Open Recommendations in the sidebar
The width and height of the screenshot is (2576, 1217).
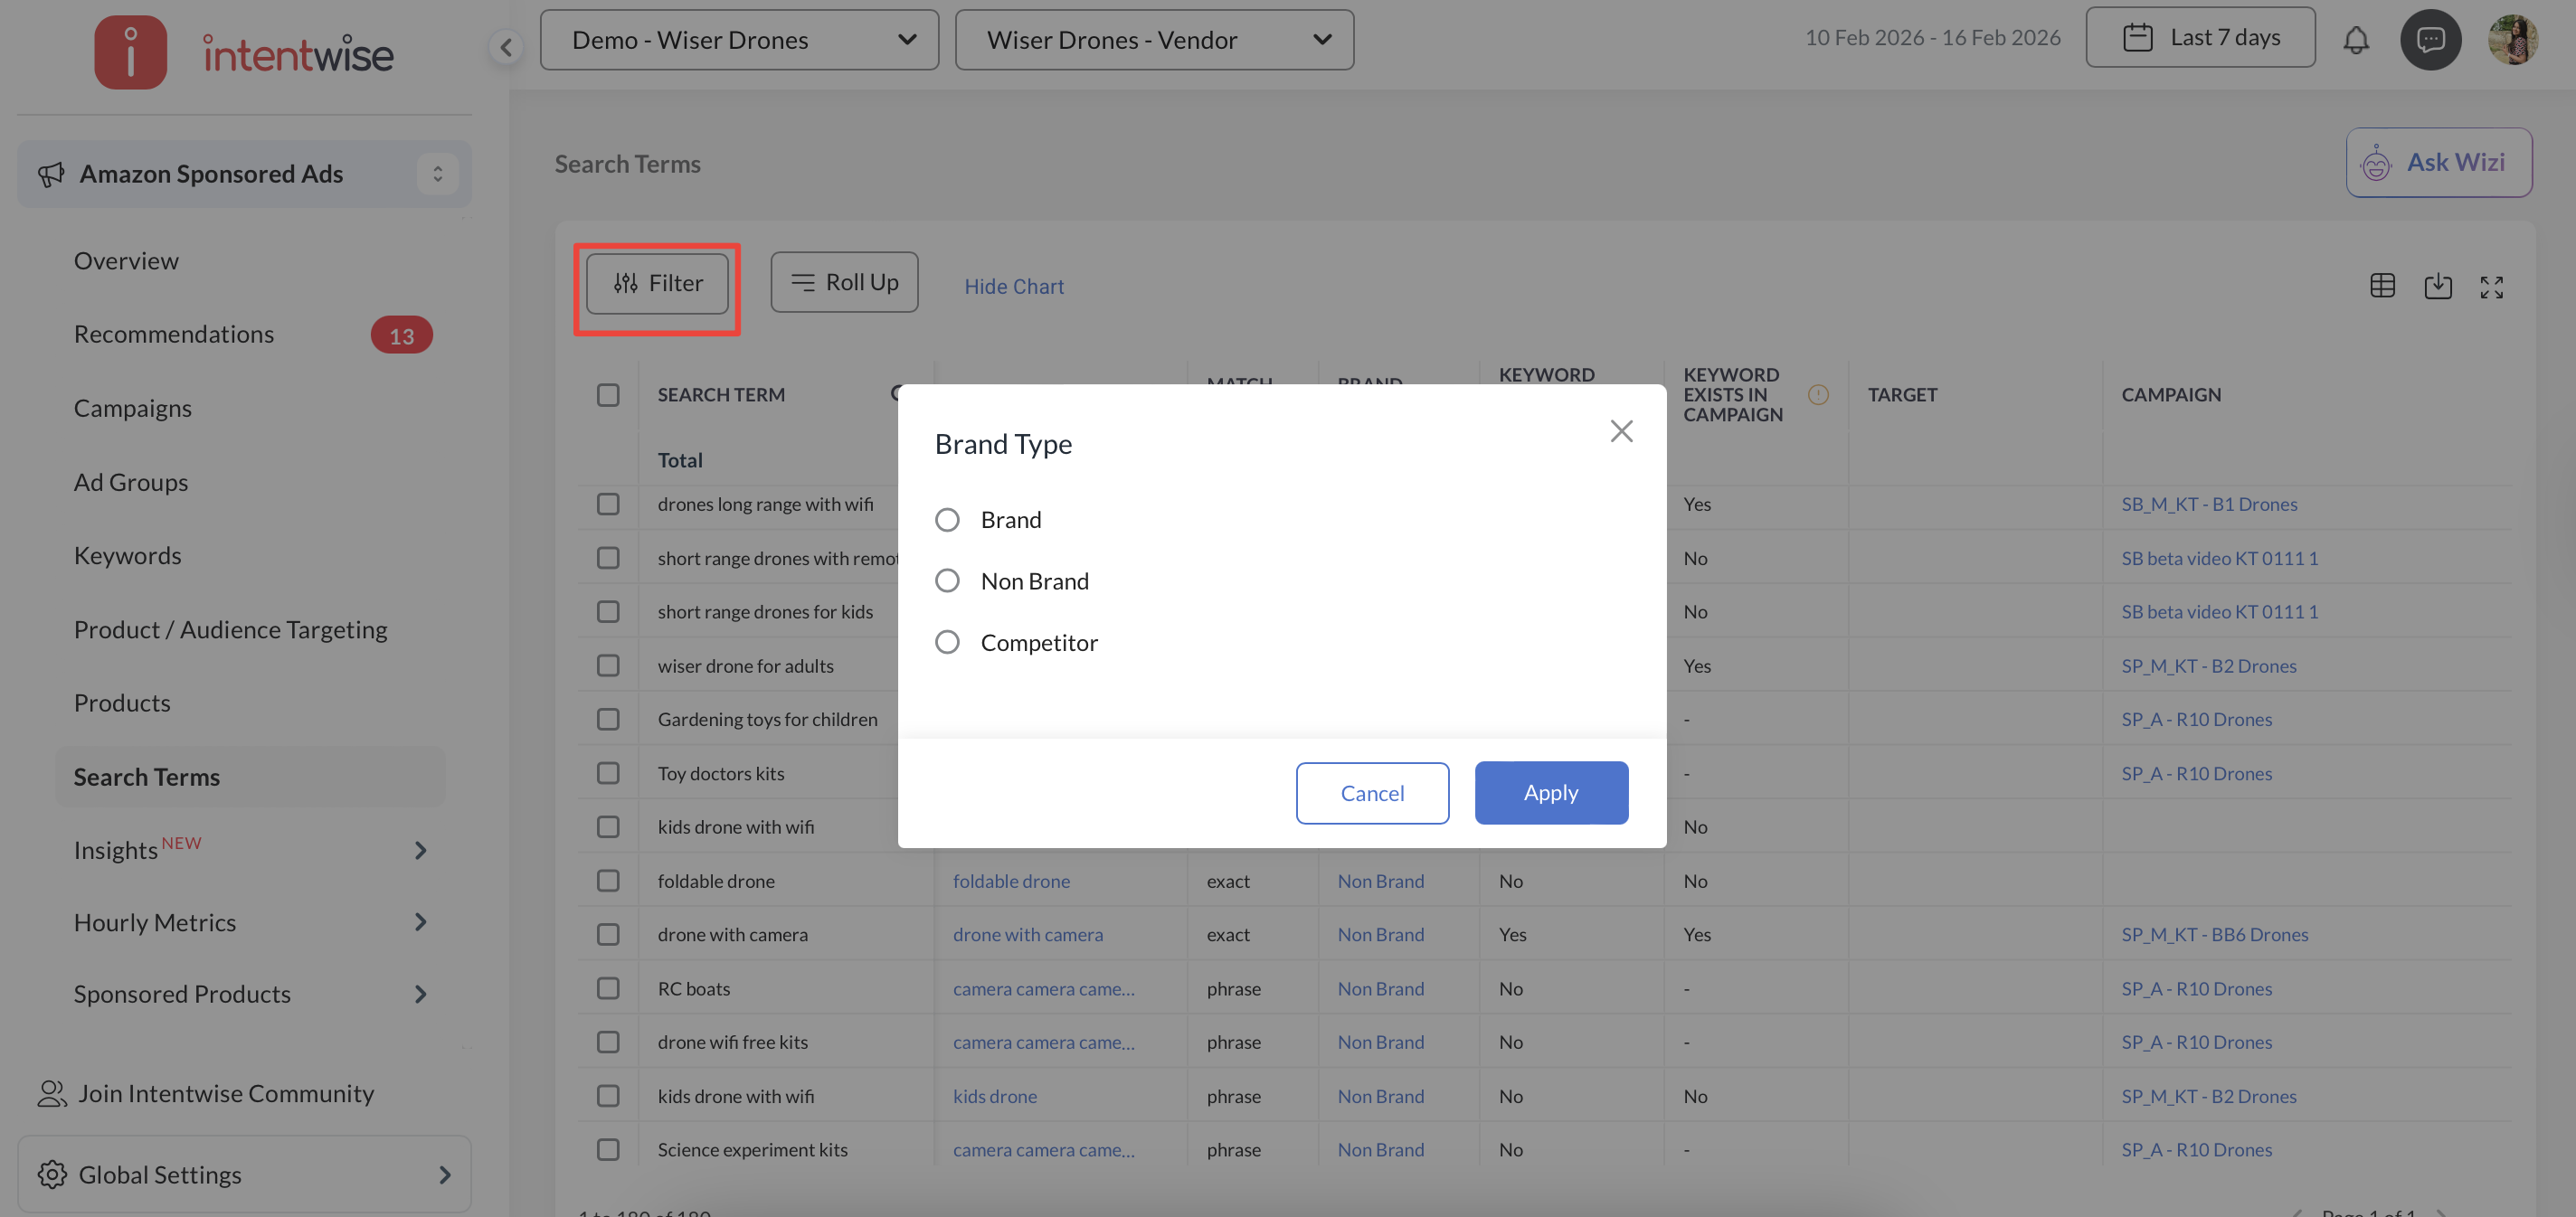point(174,334)
